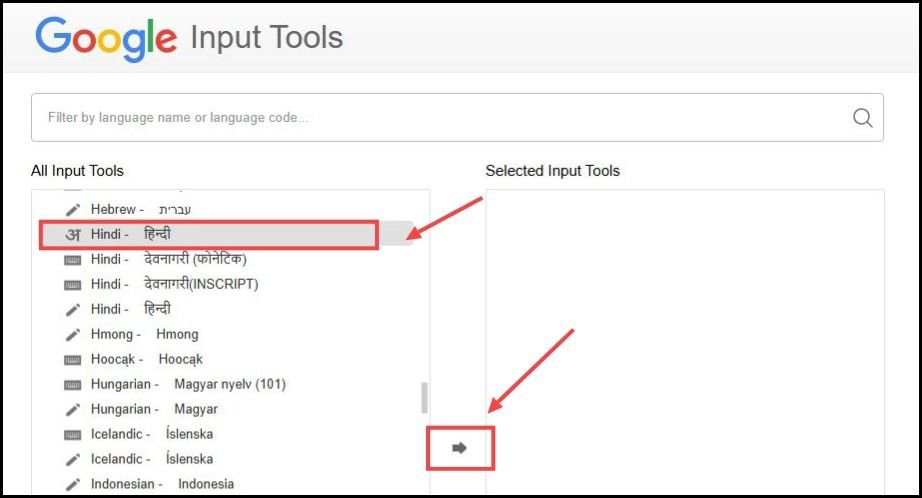
Task: Click the pencil icon beside Indonesian
Action: point(72,484)
